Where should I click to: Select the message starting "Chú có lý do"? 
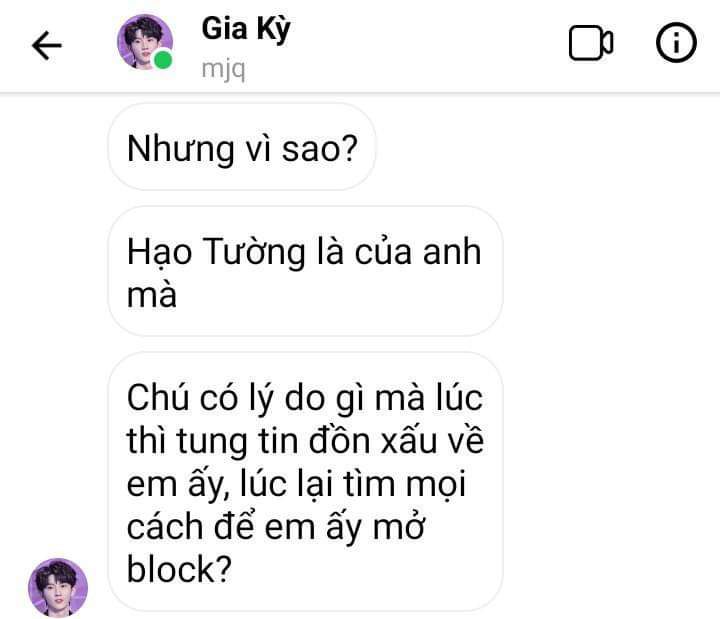point(305,482)
